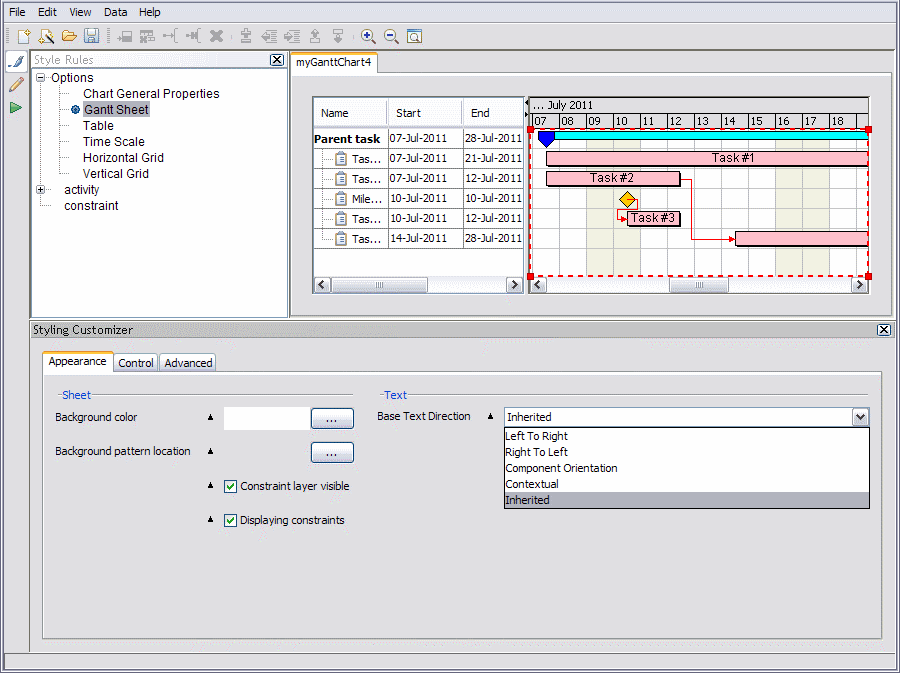The width and height of the screenshot is (900, 673).
Task: Click the Open folder toolbar icon
Action: click(69, 36)
